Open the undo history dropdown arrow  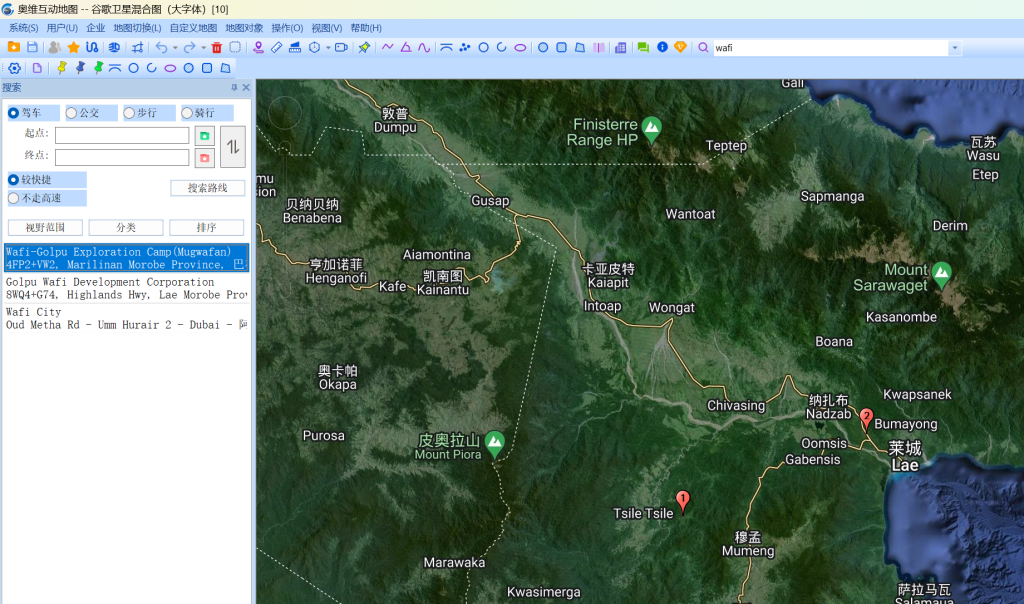(x=175, y=47)
